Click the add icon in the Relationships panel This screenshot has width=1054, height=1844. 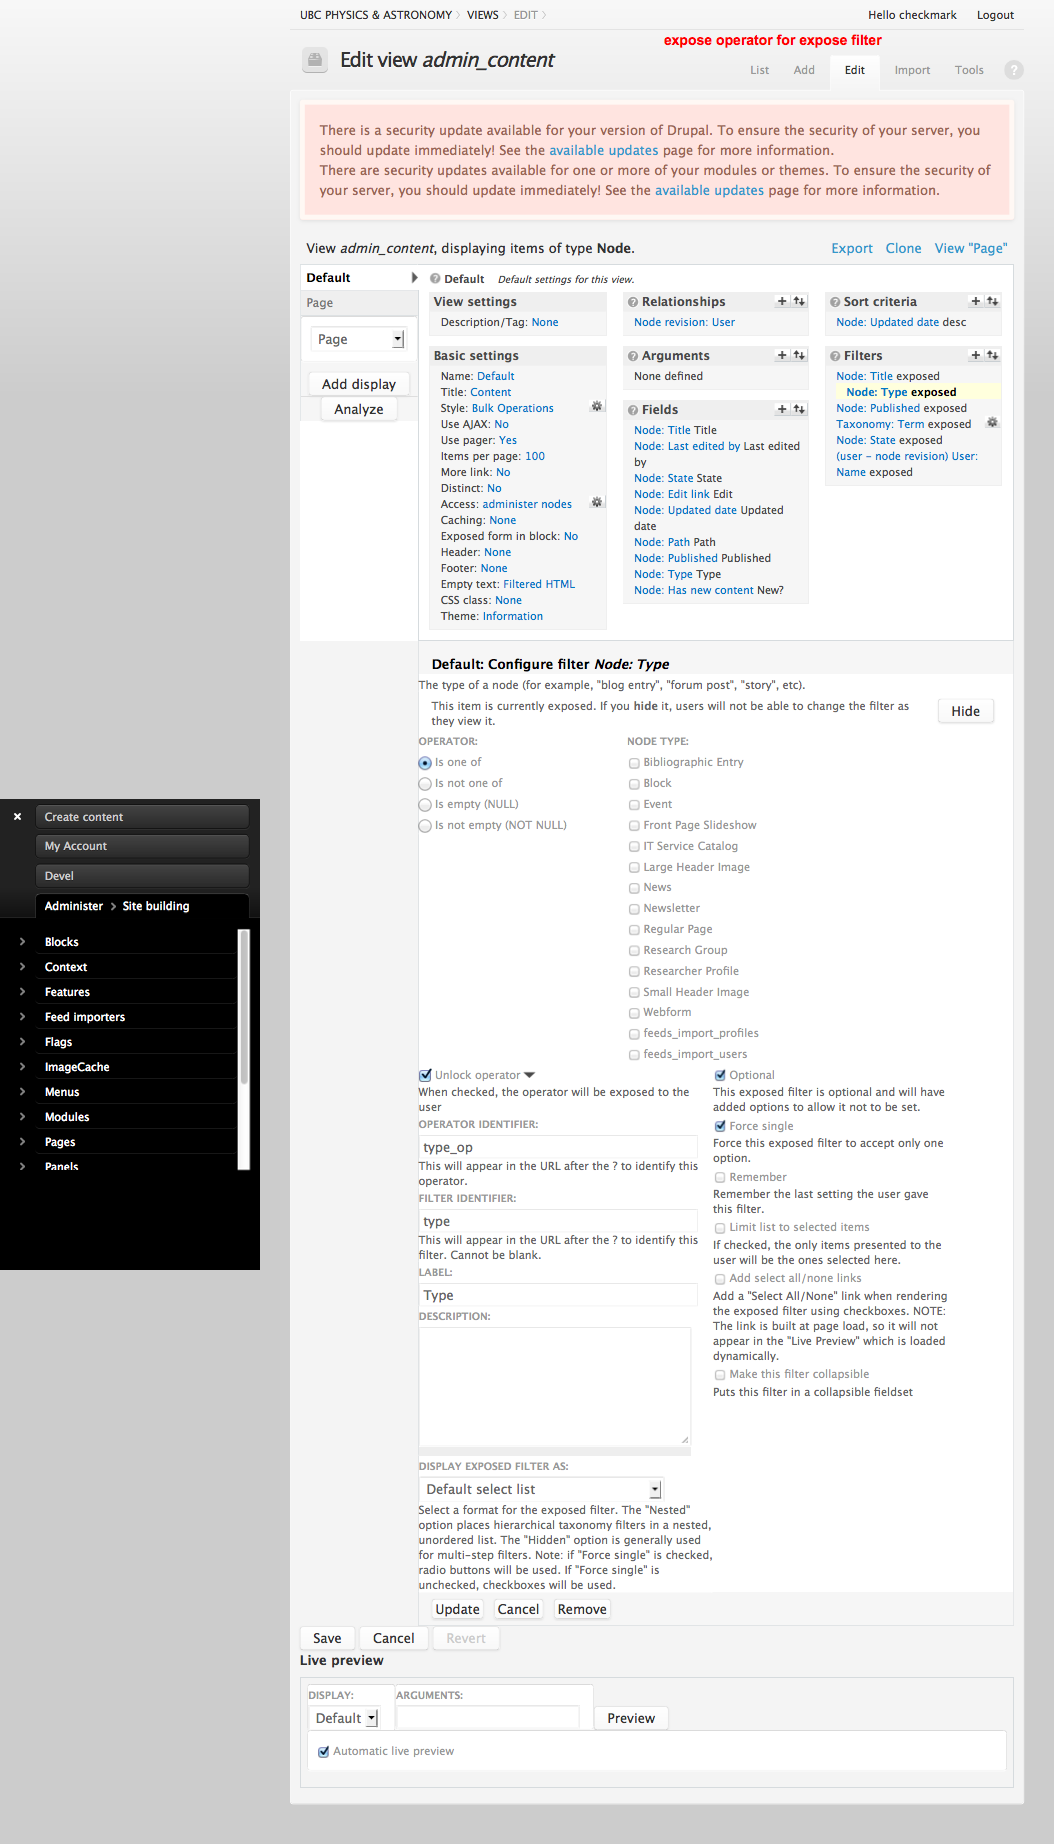tap(782, 301)
